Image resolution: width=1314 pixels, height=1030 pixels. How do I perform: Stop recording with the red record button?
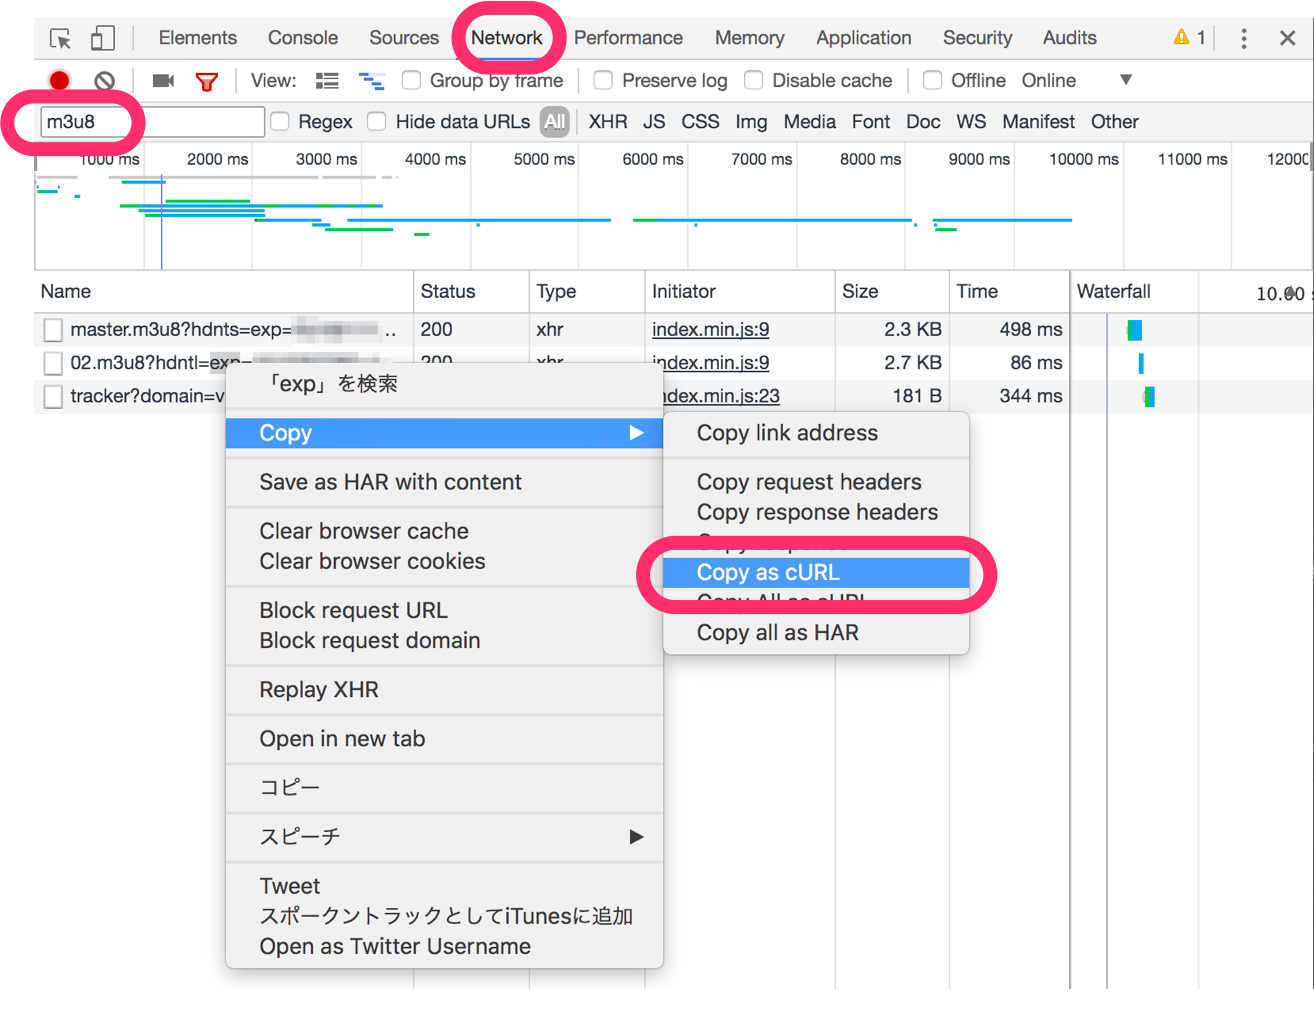59,81
